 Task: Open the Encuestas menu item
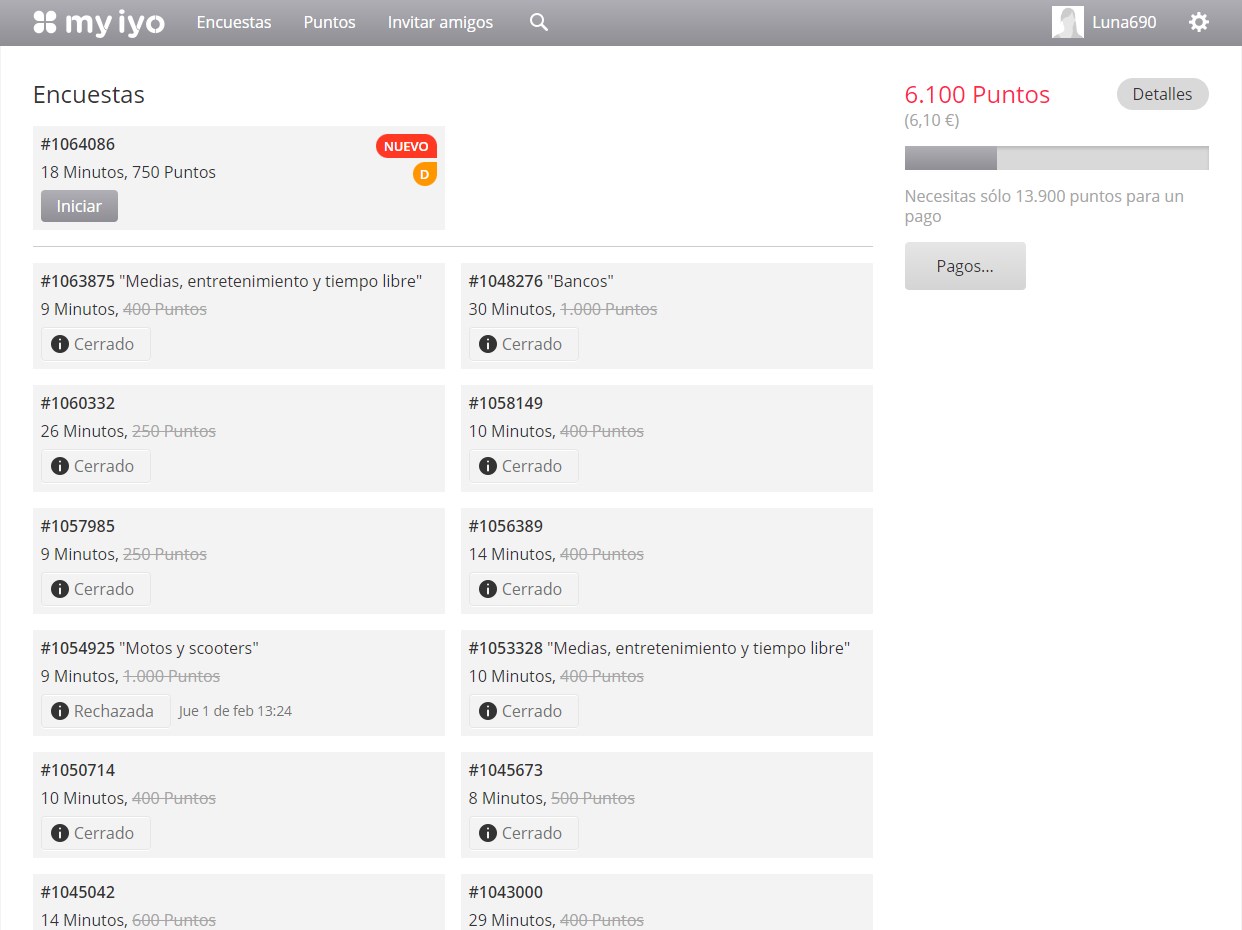click(x=234, y=22)
